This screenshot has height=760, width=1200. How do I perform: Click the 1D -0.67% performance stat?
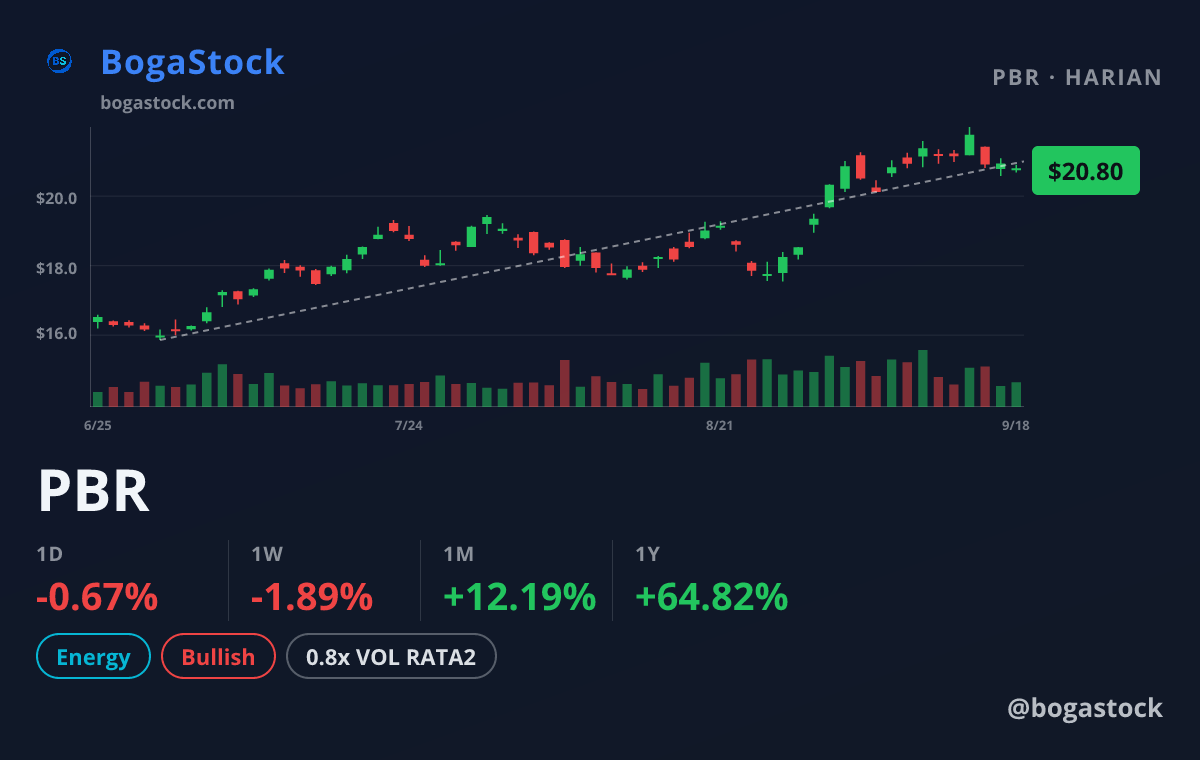point(97,581)
